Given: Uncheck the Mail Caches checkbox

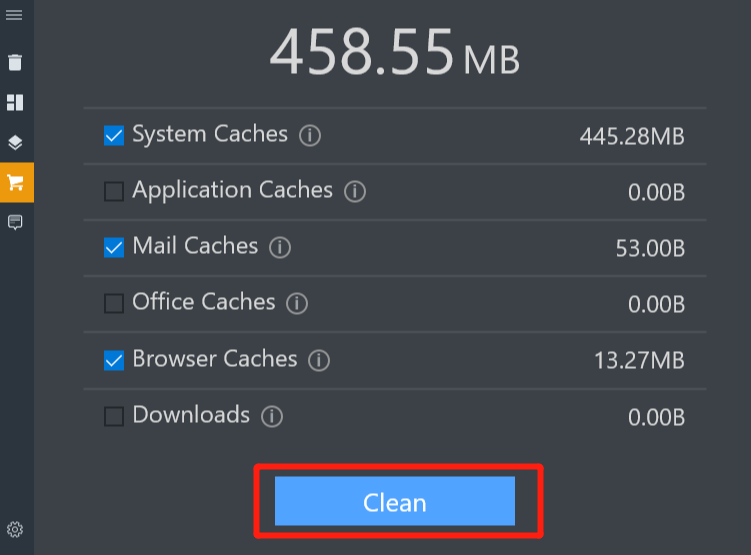Looking at the screenshot, I should coord(114,247).
